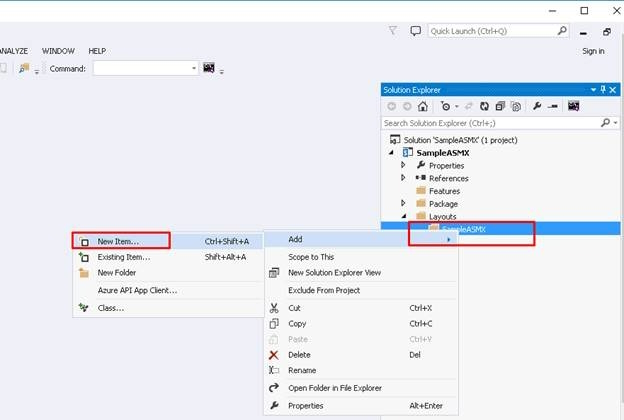Click the last icon on the Solution Explorer toolbar
This screenshot has height=420, width=624.
(x=573, y=106)
